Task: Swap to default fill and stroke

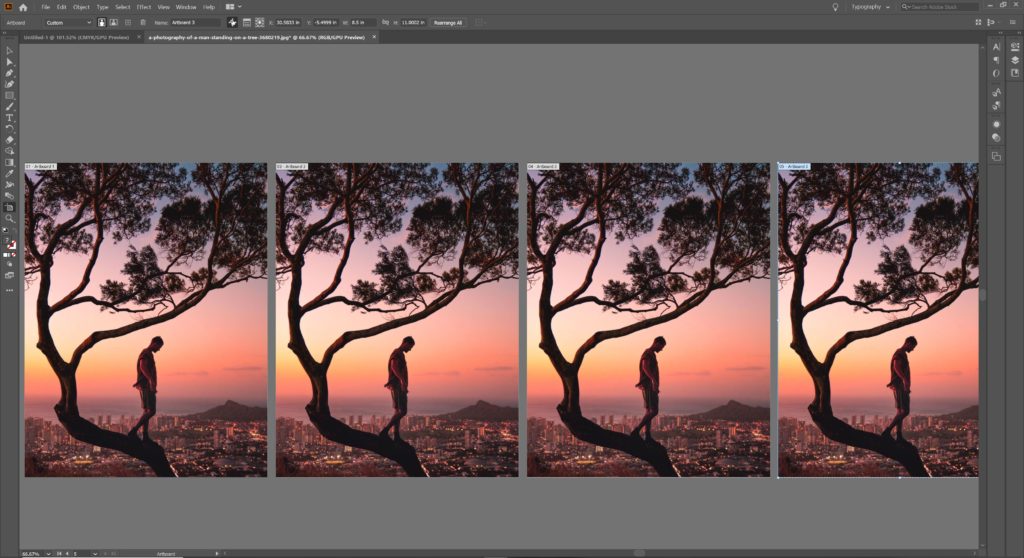Action: 6,231
